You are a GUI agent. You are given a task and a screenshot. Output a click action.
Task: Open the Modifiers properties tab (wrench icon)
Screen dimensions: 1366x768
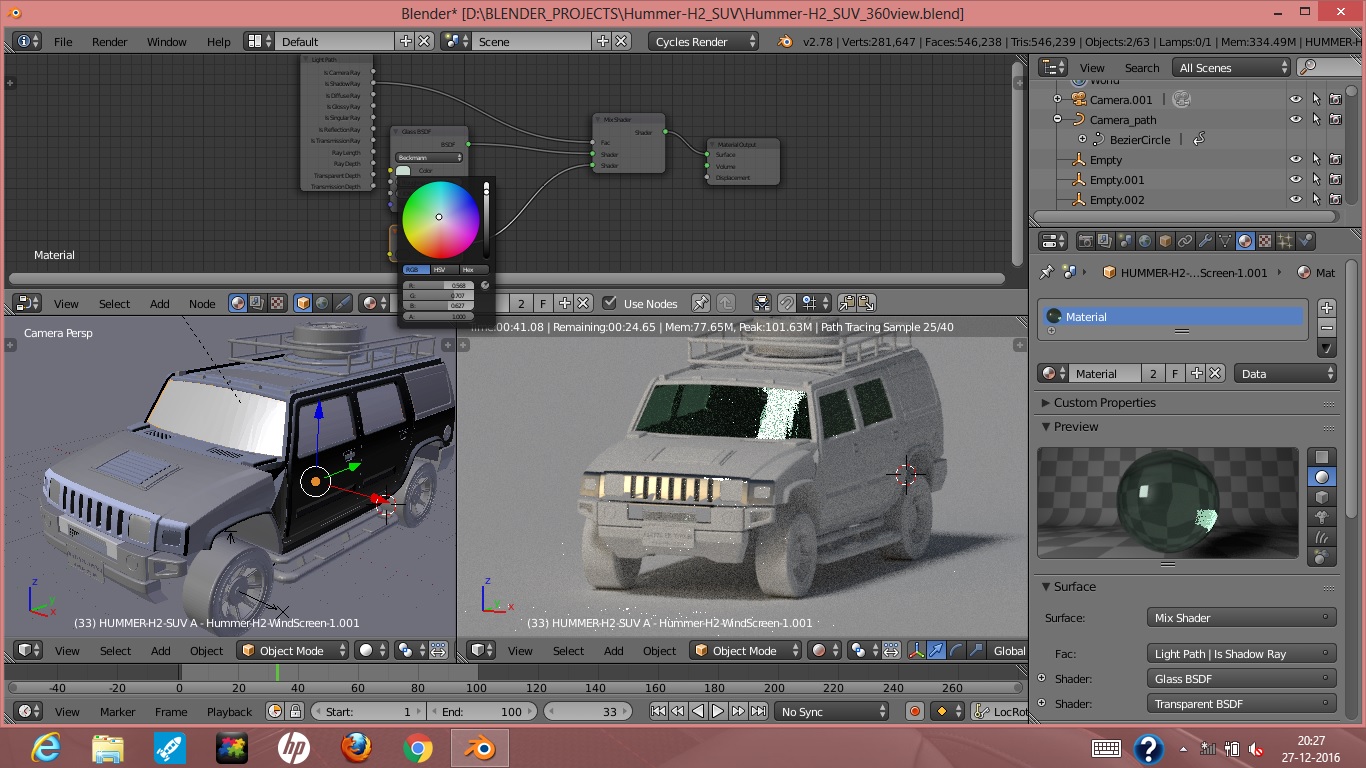tap(1205, 241)
